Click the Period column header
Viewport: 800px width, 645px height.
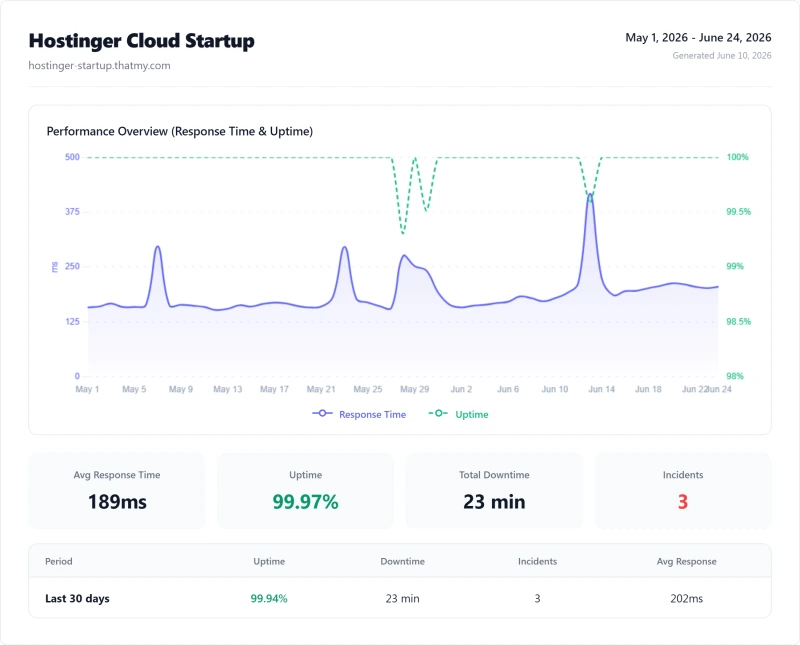click(x=59, y=561)
